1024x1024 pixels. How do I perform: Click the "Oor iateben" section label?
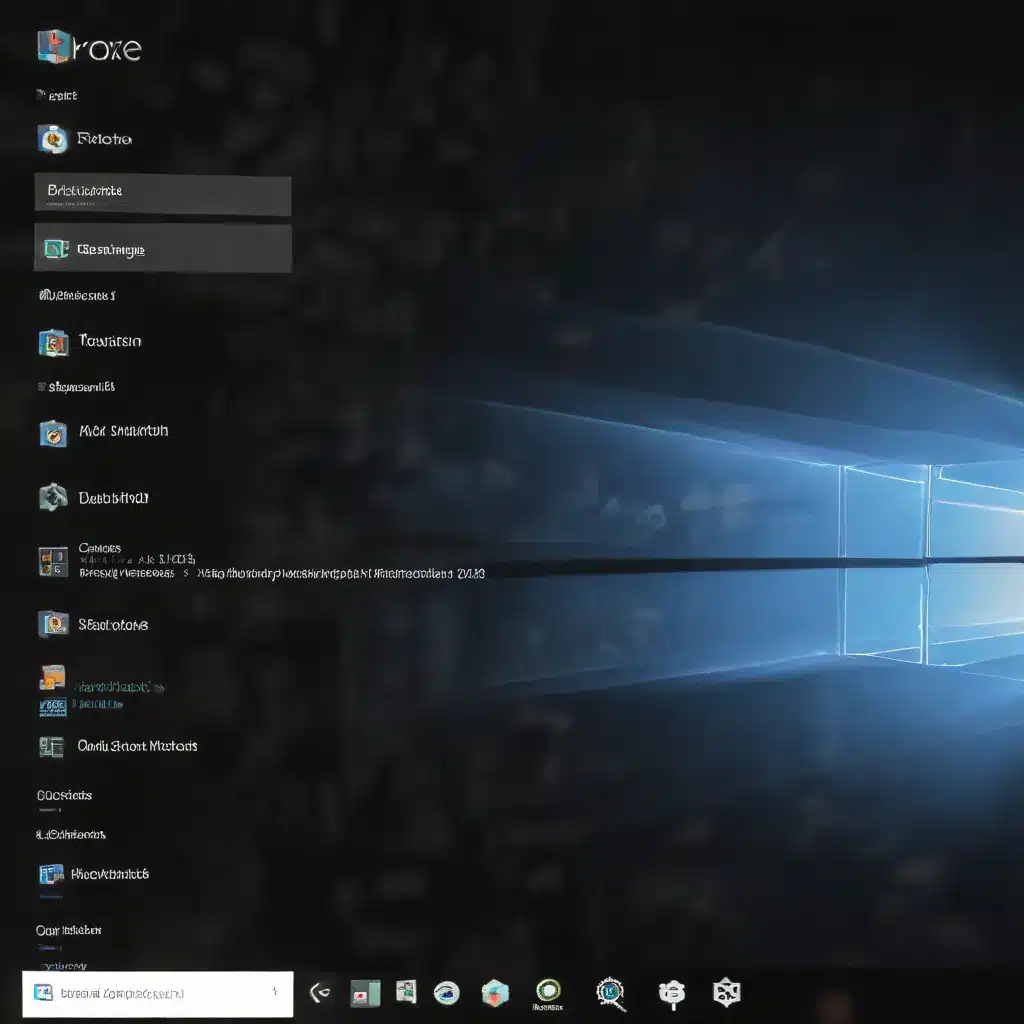(x=69, y=930)
